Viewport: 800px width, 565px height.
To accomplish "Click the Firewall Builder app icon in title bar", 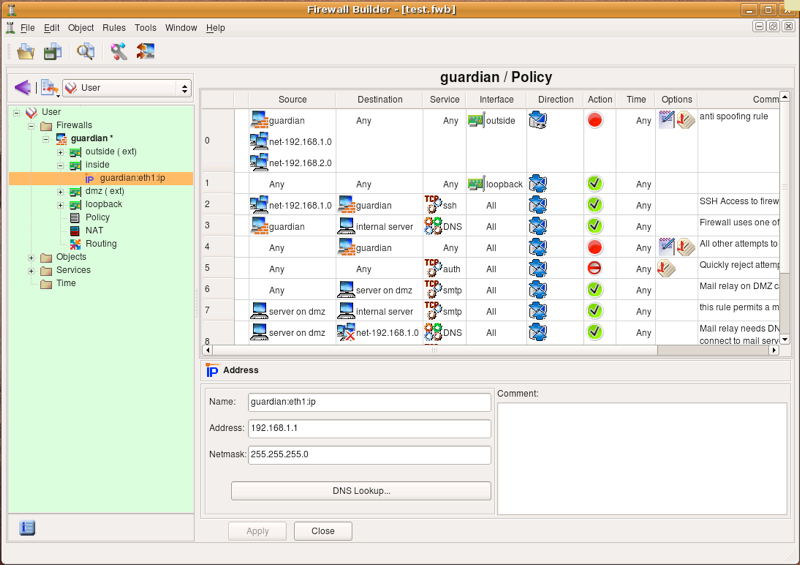I will tap(12, 9).
